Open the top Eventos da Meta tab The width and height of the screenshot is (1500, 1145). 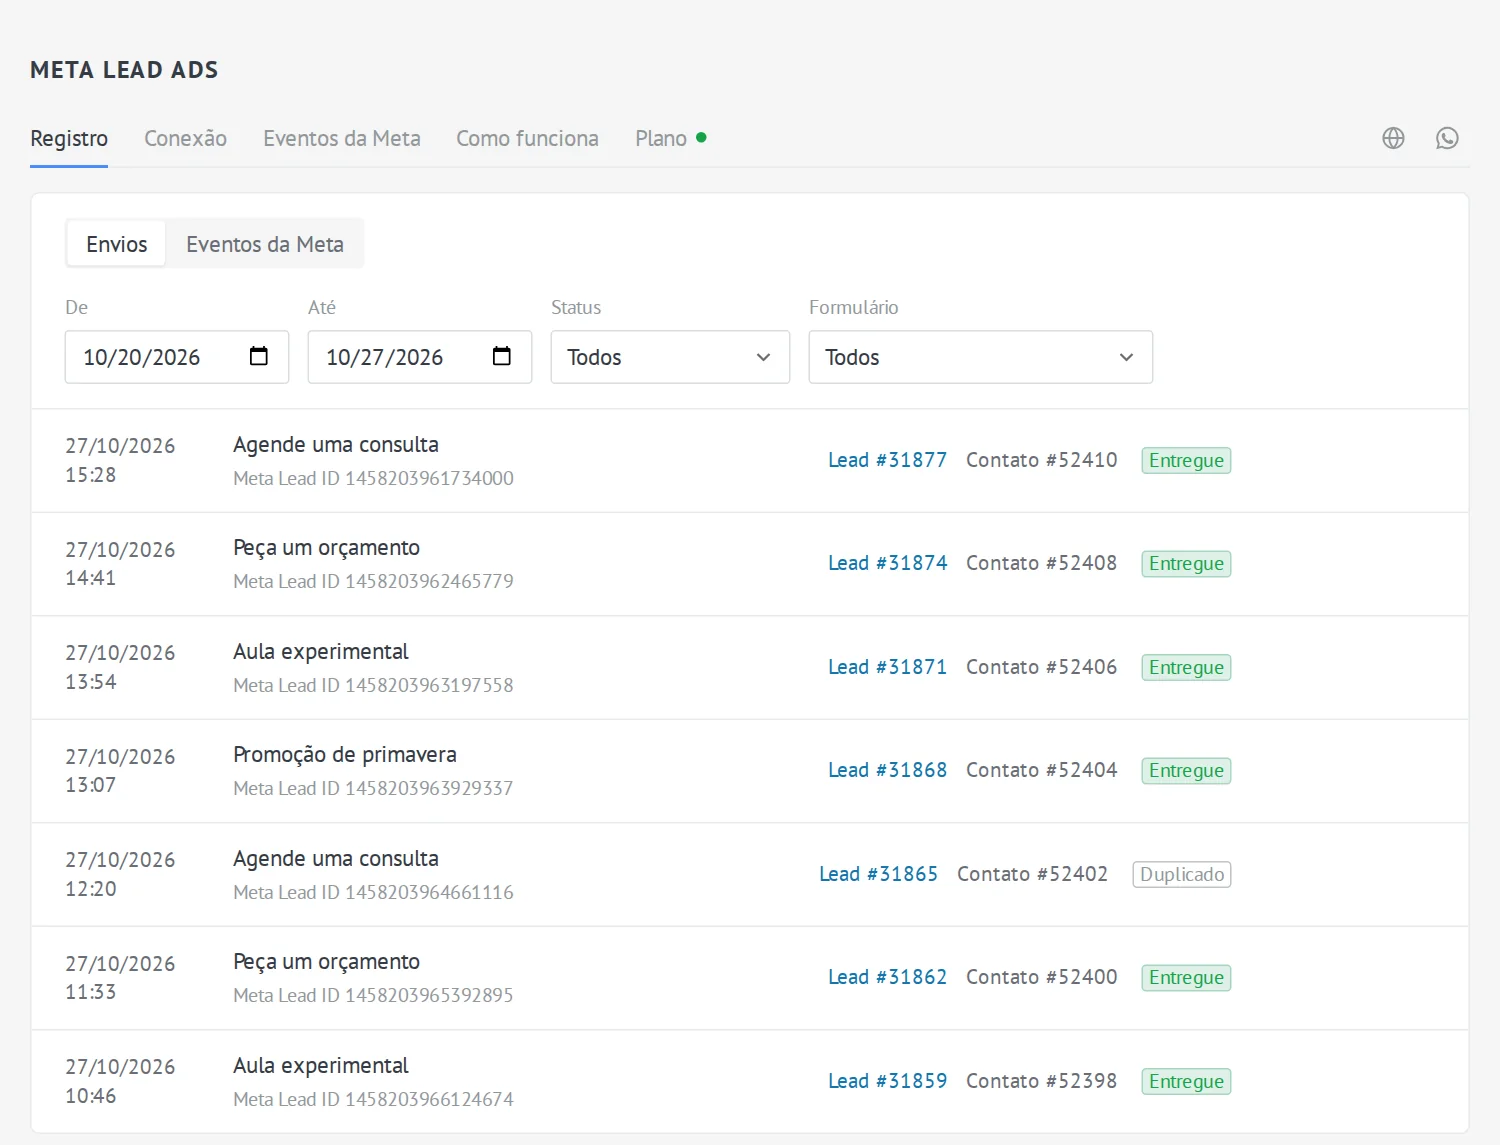point(342,138)
